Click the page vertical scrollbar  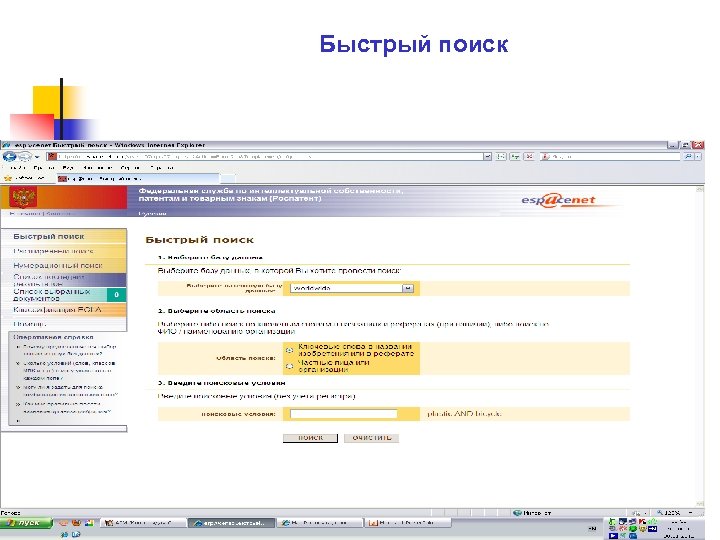[700, 346]
